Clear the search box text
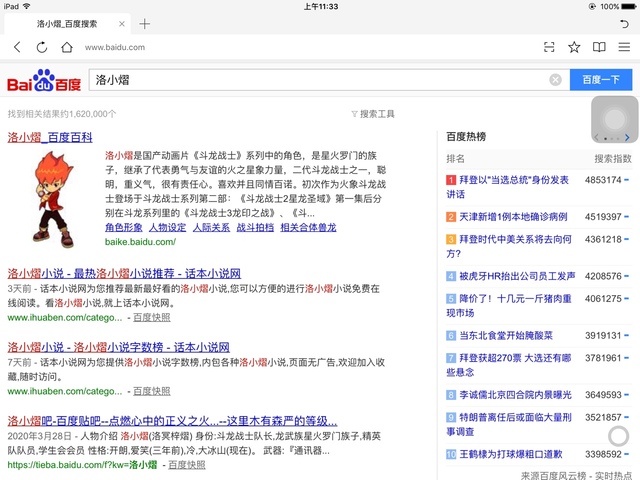 click(x=555, y=80)
